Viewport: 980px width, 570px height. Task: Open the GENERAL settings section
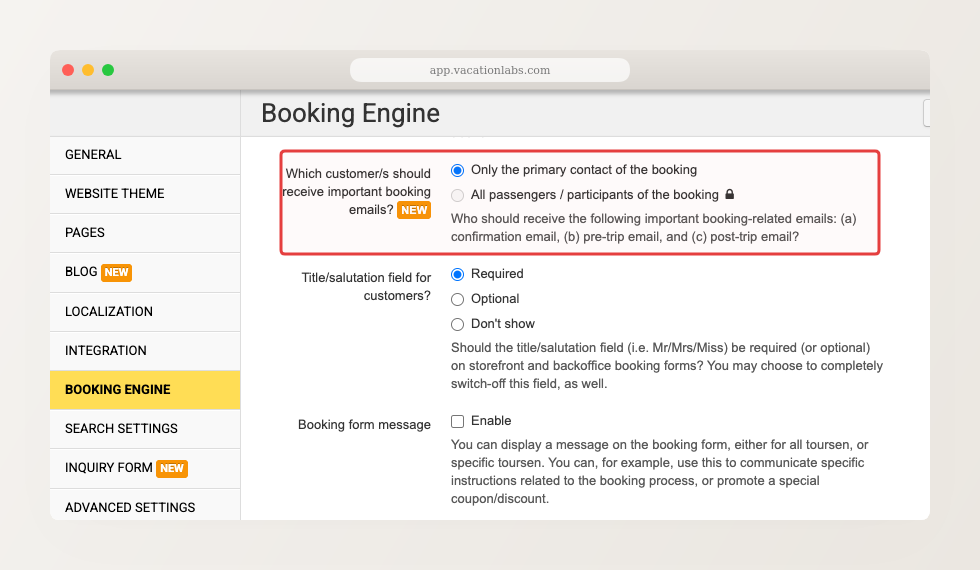145,155
